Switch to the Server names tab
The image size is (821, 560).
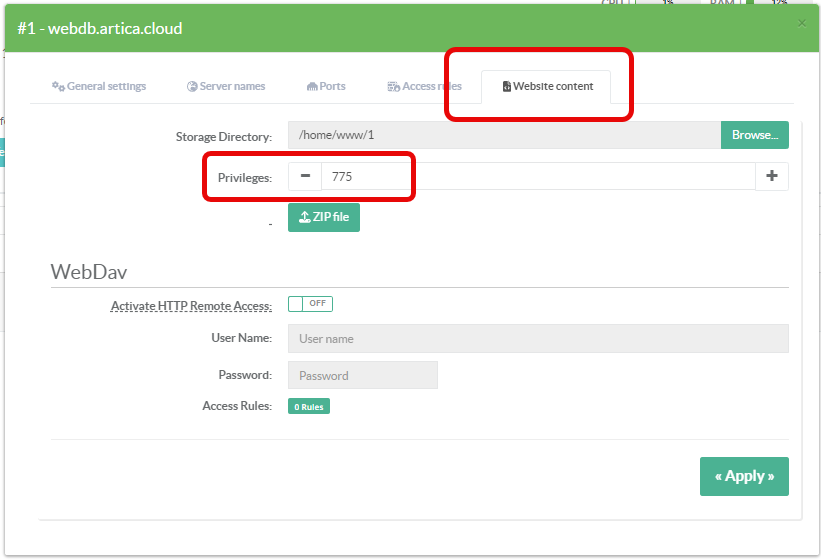click(226, 86)
